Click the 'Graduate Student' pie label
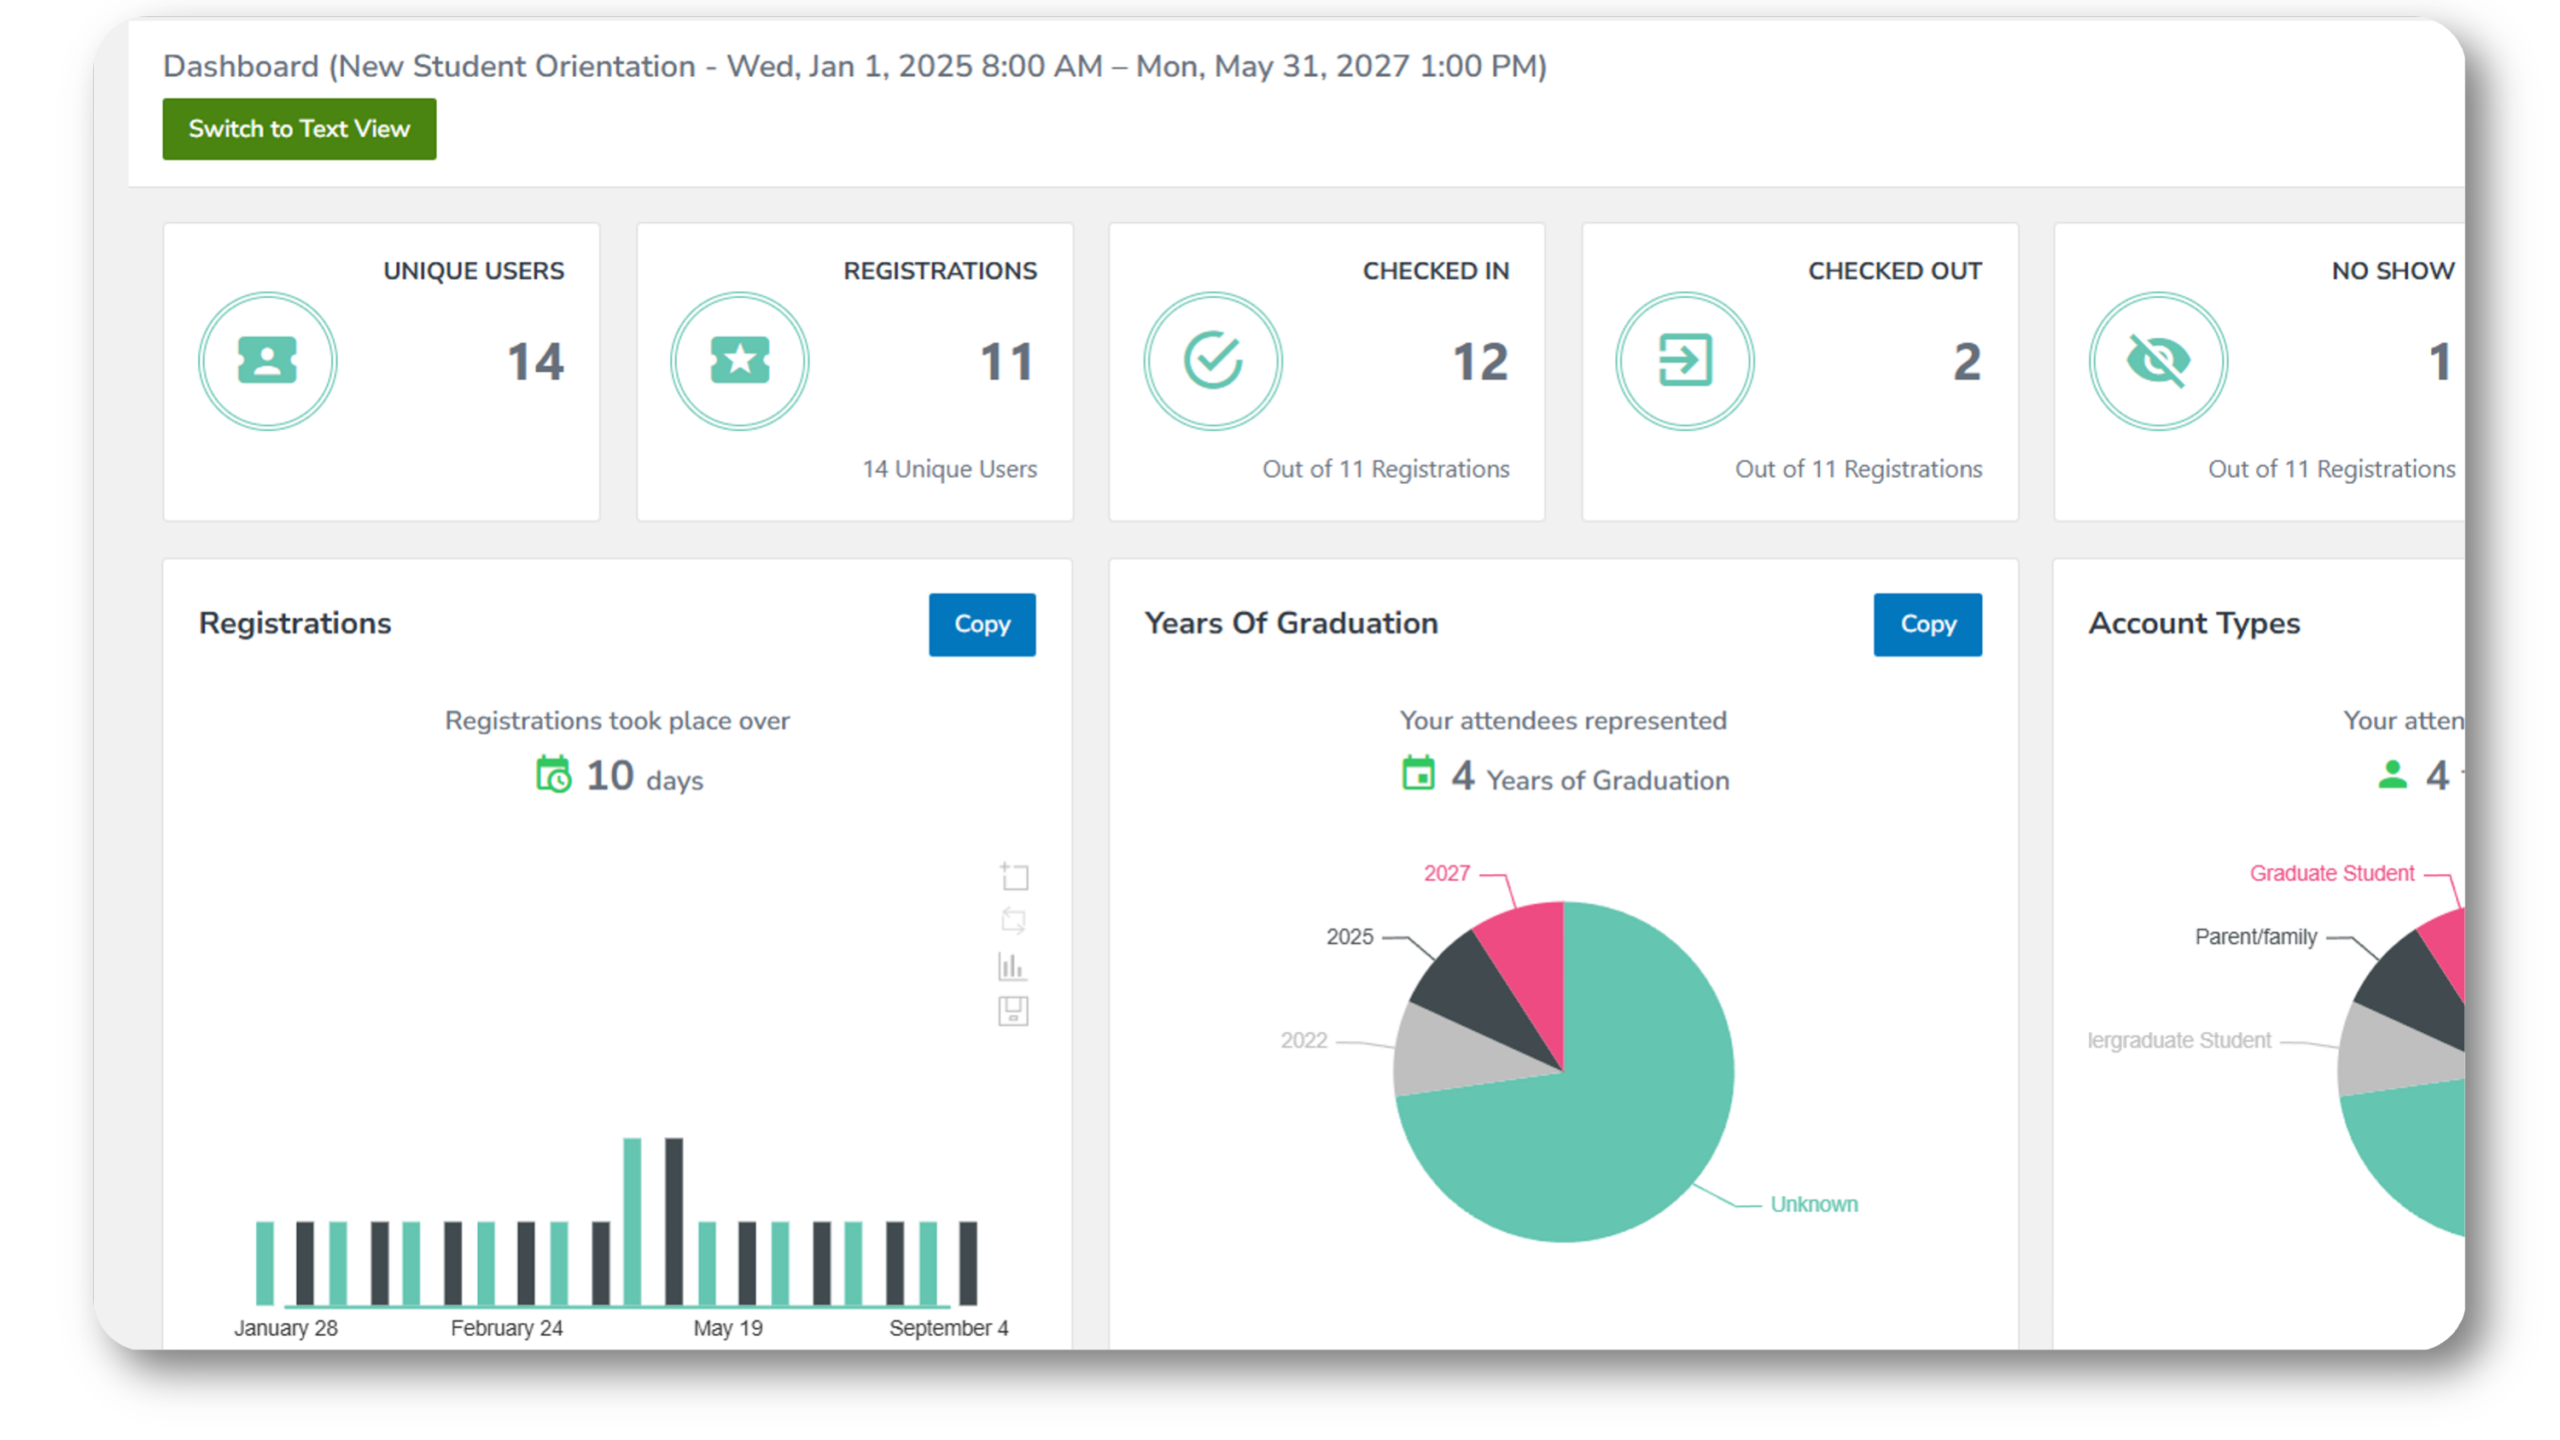The width and height of the screenshot is (2560, 1440). (2331, 873)
